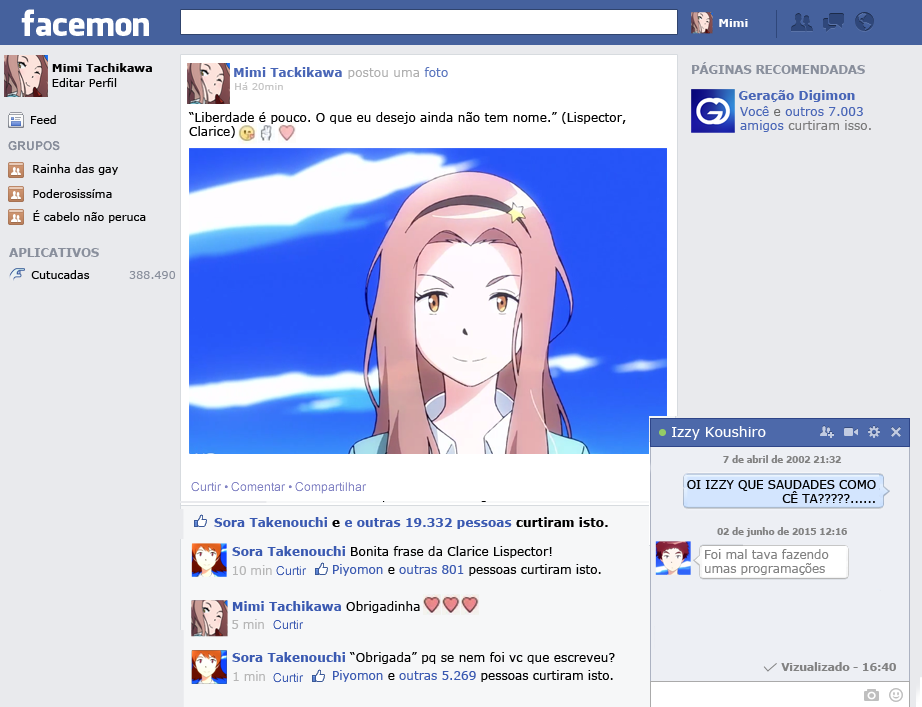Open 'outras 5.269' likers link
This screenshot has height=707, width=922.
(437, 676)
